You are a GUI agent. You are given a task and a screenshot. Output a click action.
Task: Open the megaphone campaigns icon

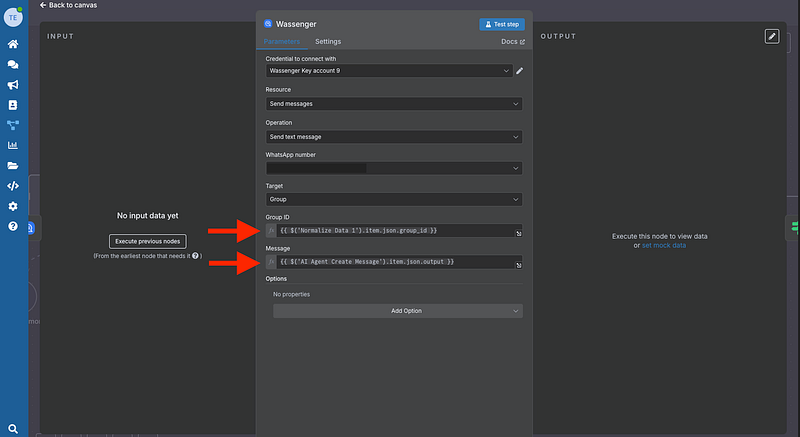click(13, 85)
